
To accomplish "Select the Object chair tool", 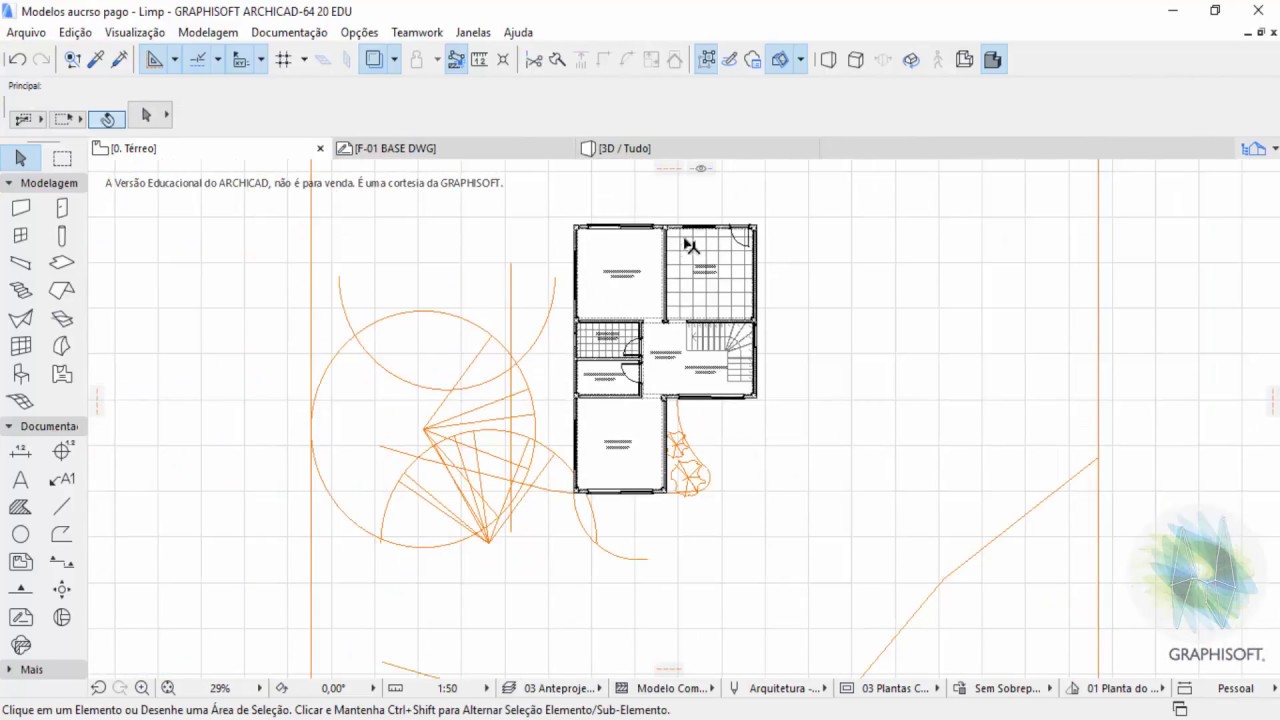I will tap(21, 374).
